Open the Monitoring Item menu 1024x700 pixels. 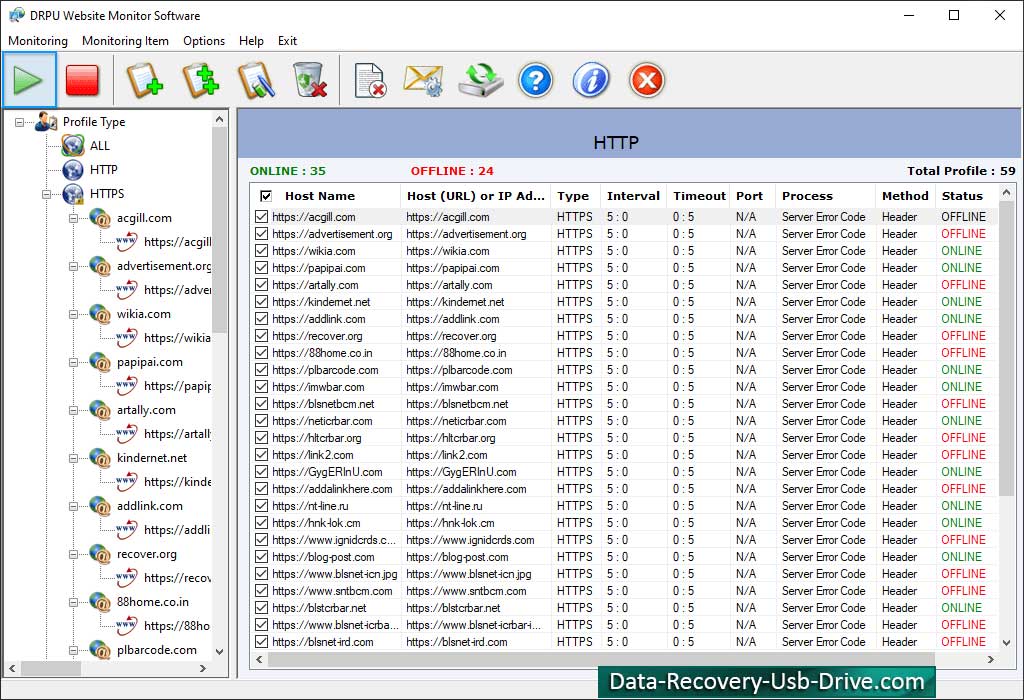125,40
